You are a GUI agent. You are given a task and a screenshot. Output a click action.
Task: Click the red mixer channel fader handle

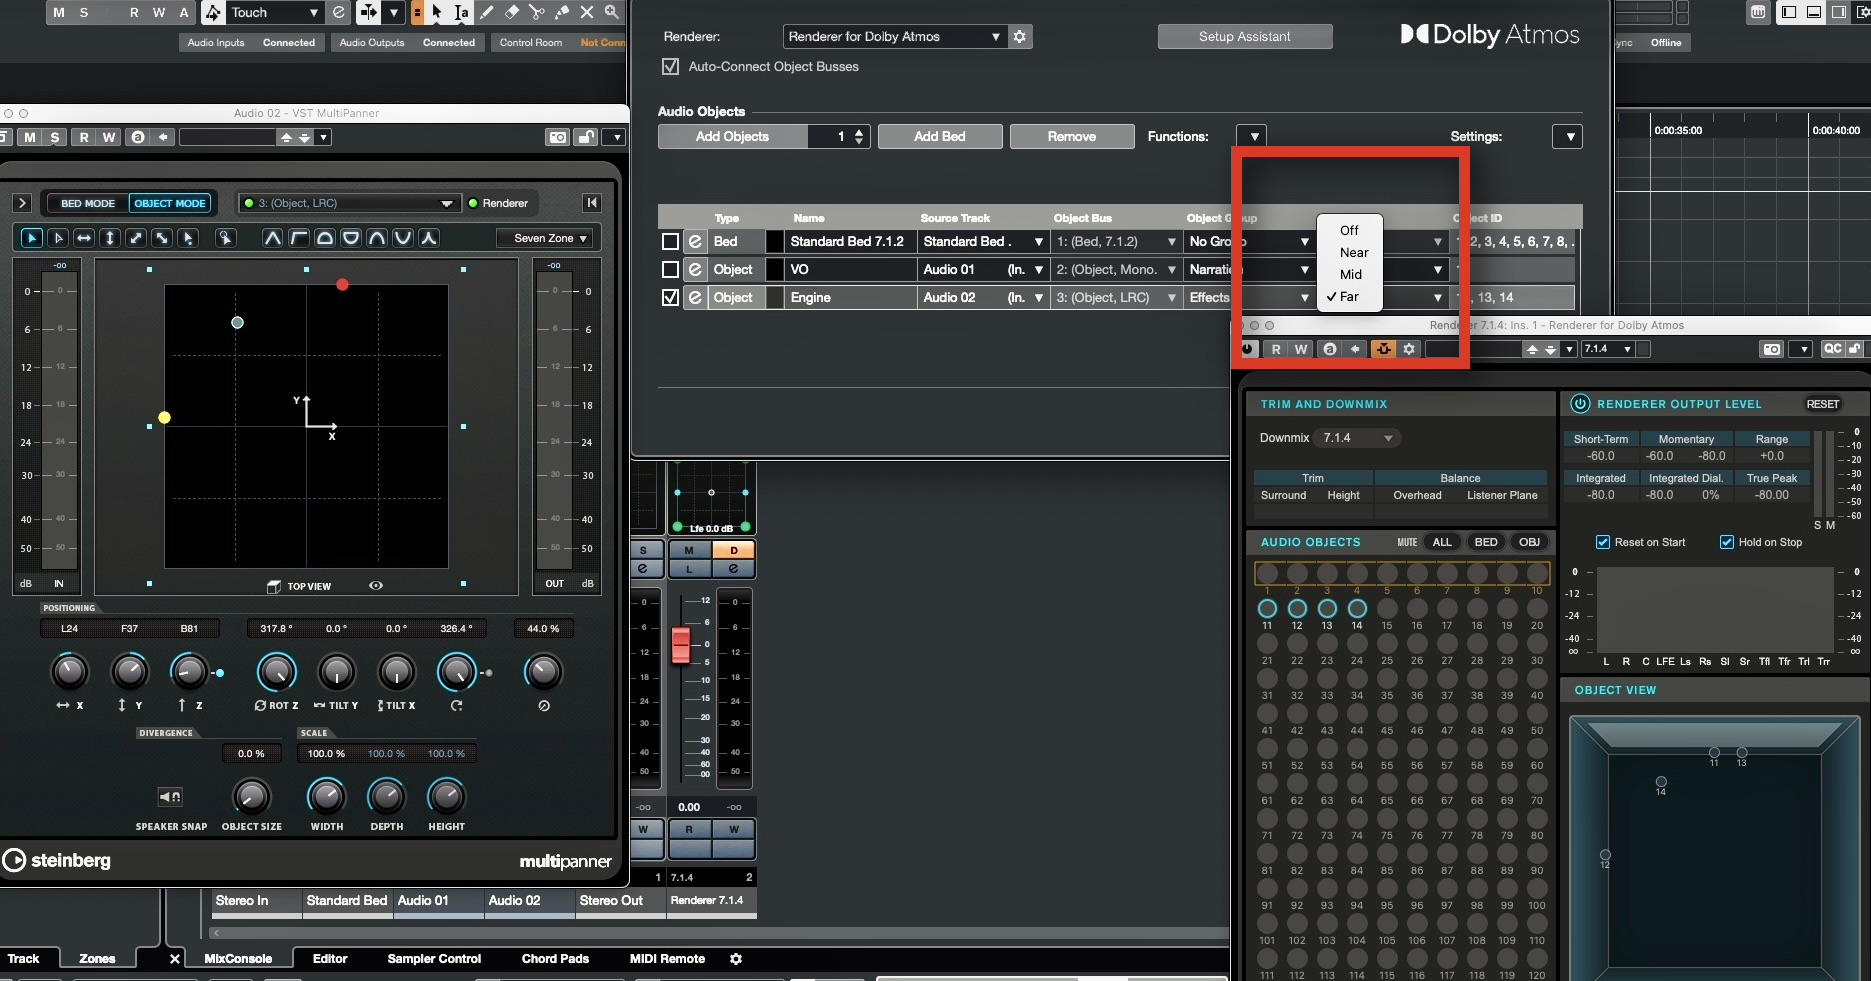[x=681, y=645]
